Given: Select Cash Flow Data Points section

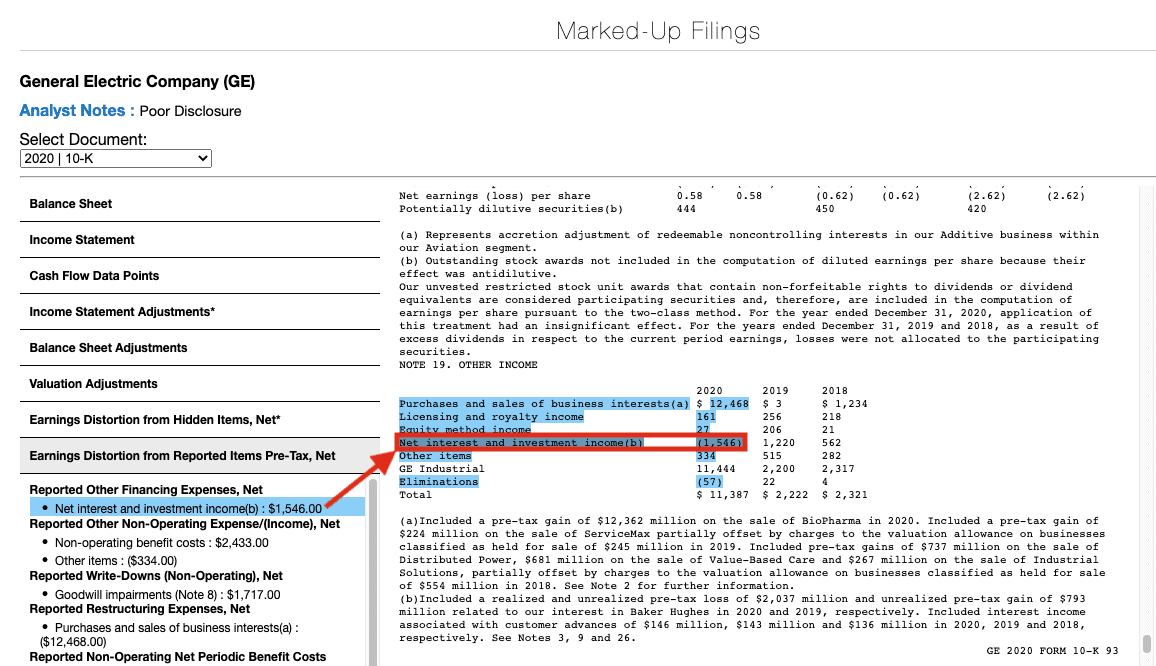Looking at the screenshot, I should 200,276.
